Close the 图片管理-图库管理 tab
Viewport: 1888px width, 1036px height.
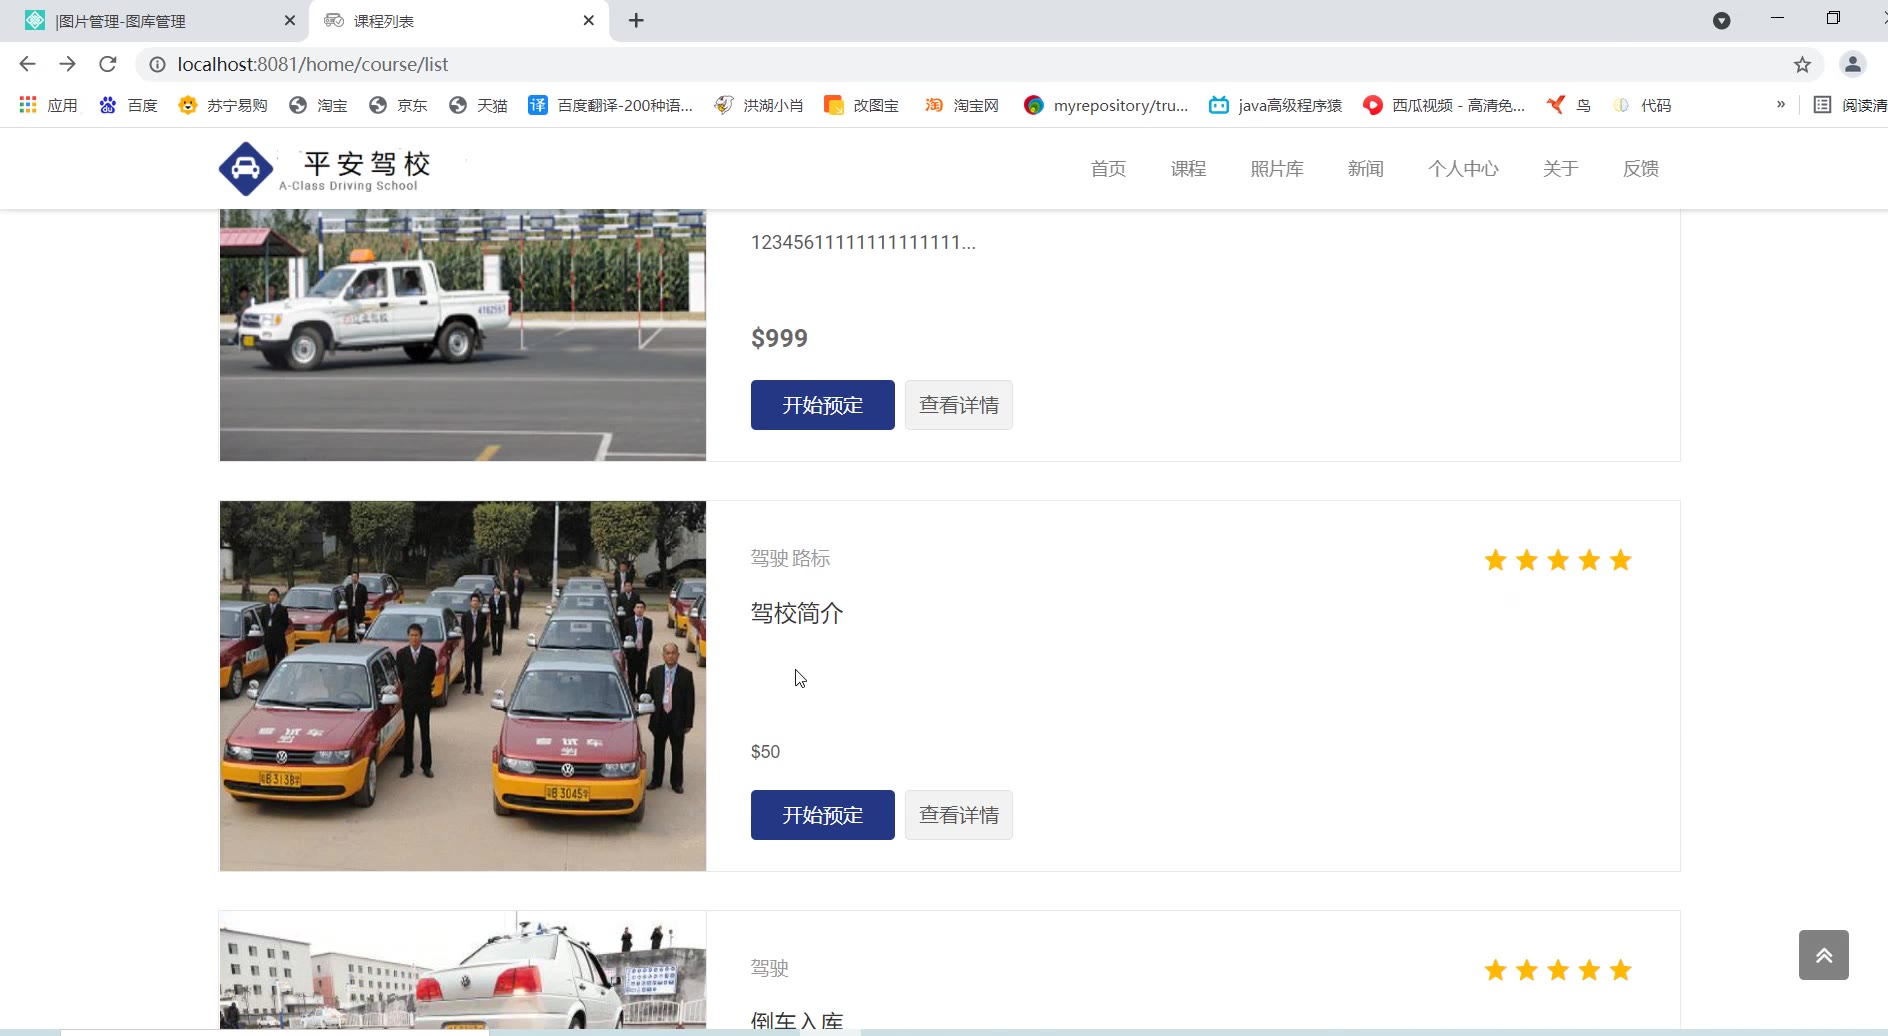pyautogui.click(x=289, y=20)
